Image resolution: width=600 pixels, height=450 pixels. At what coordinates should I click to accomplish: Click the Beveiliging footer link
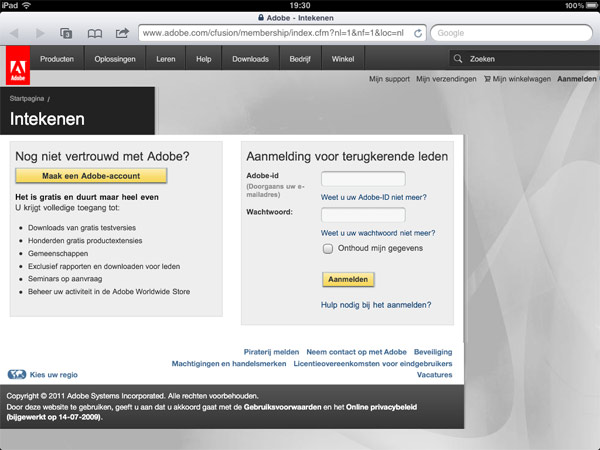(x=433, y=352)
